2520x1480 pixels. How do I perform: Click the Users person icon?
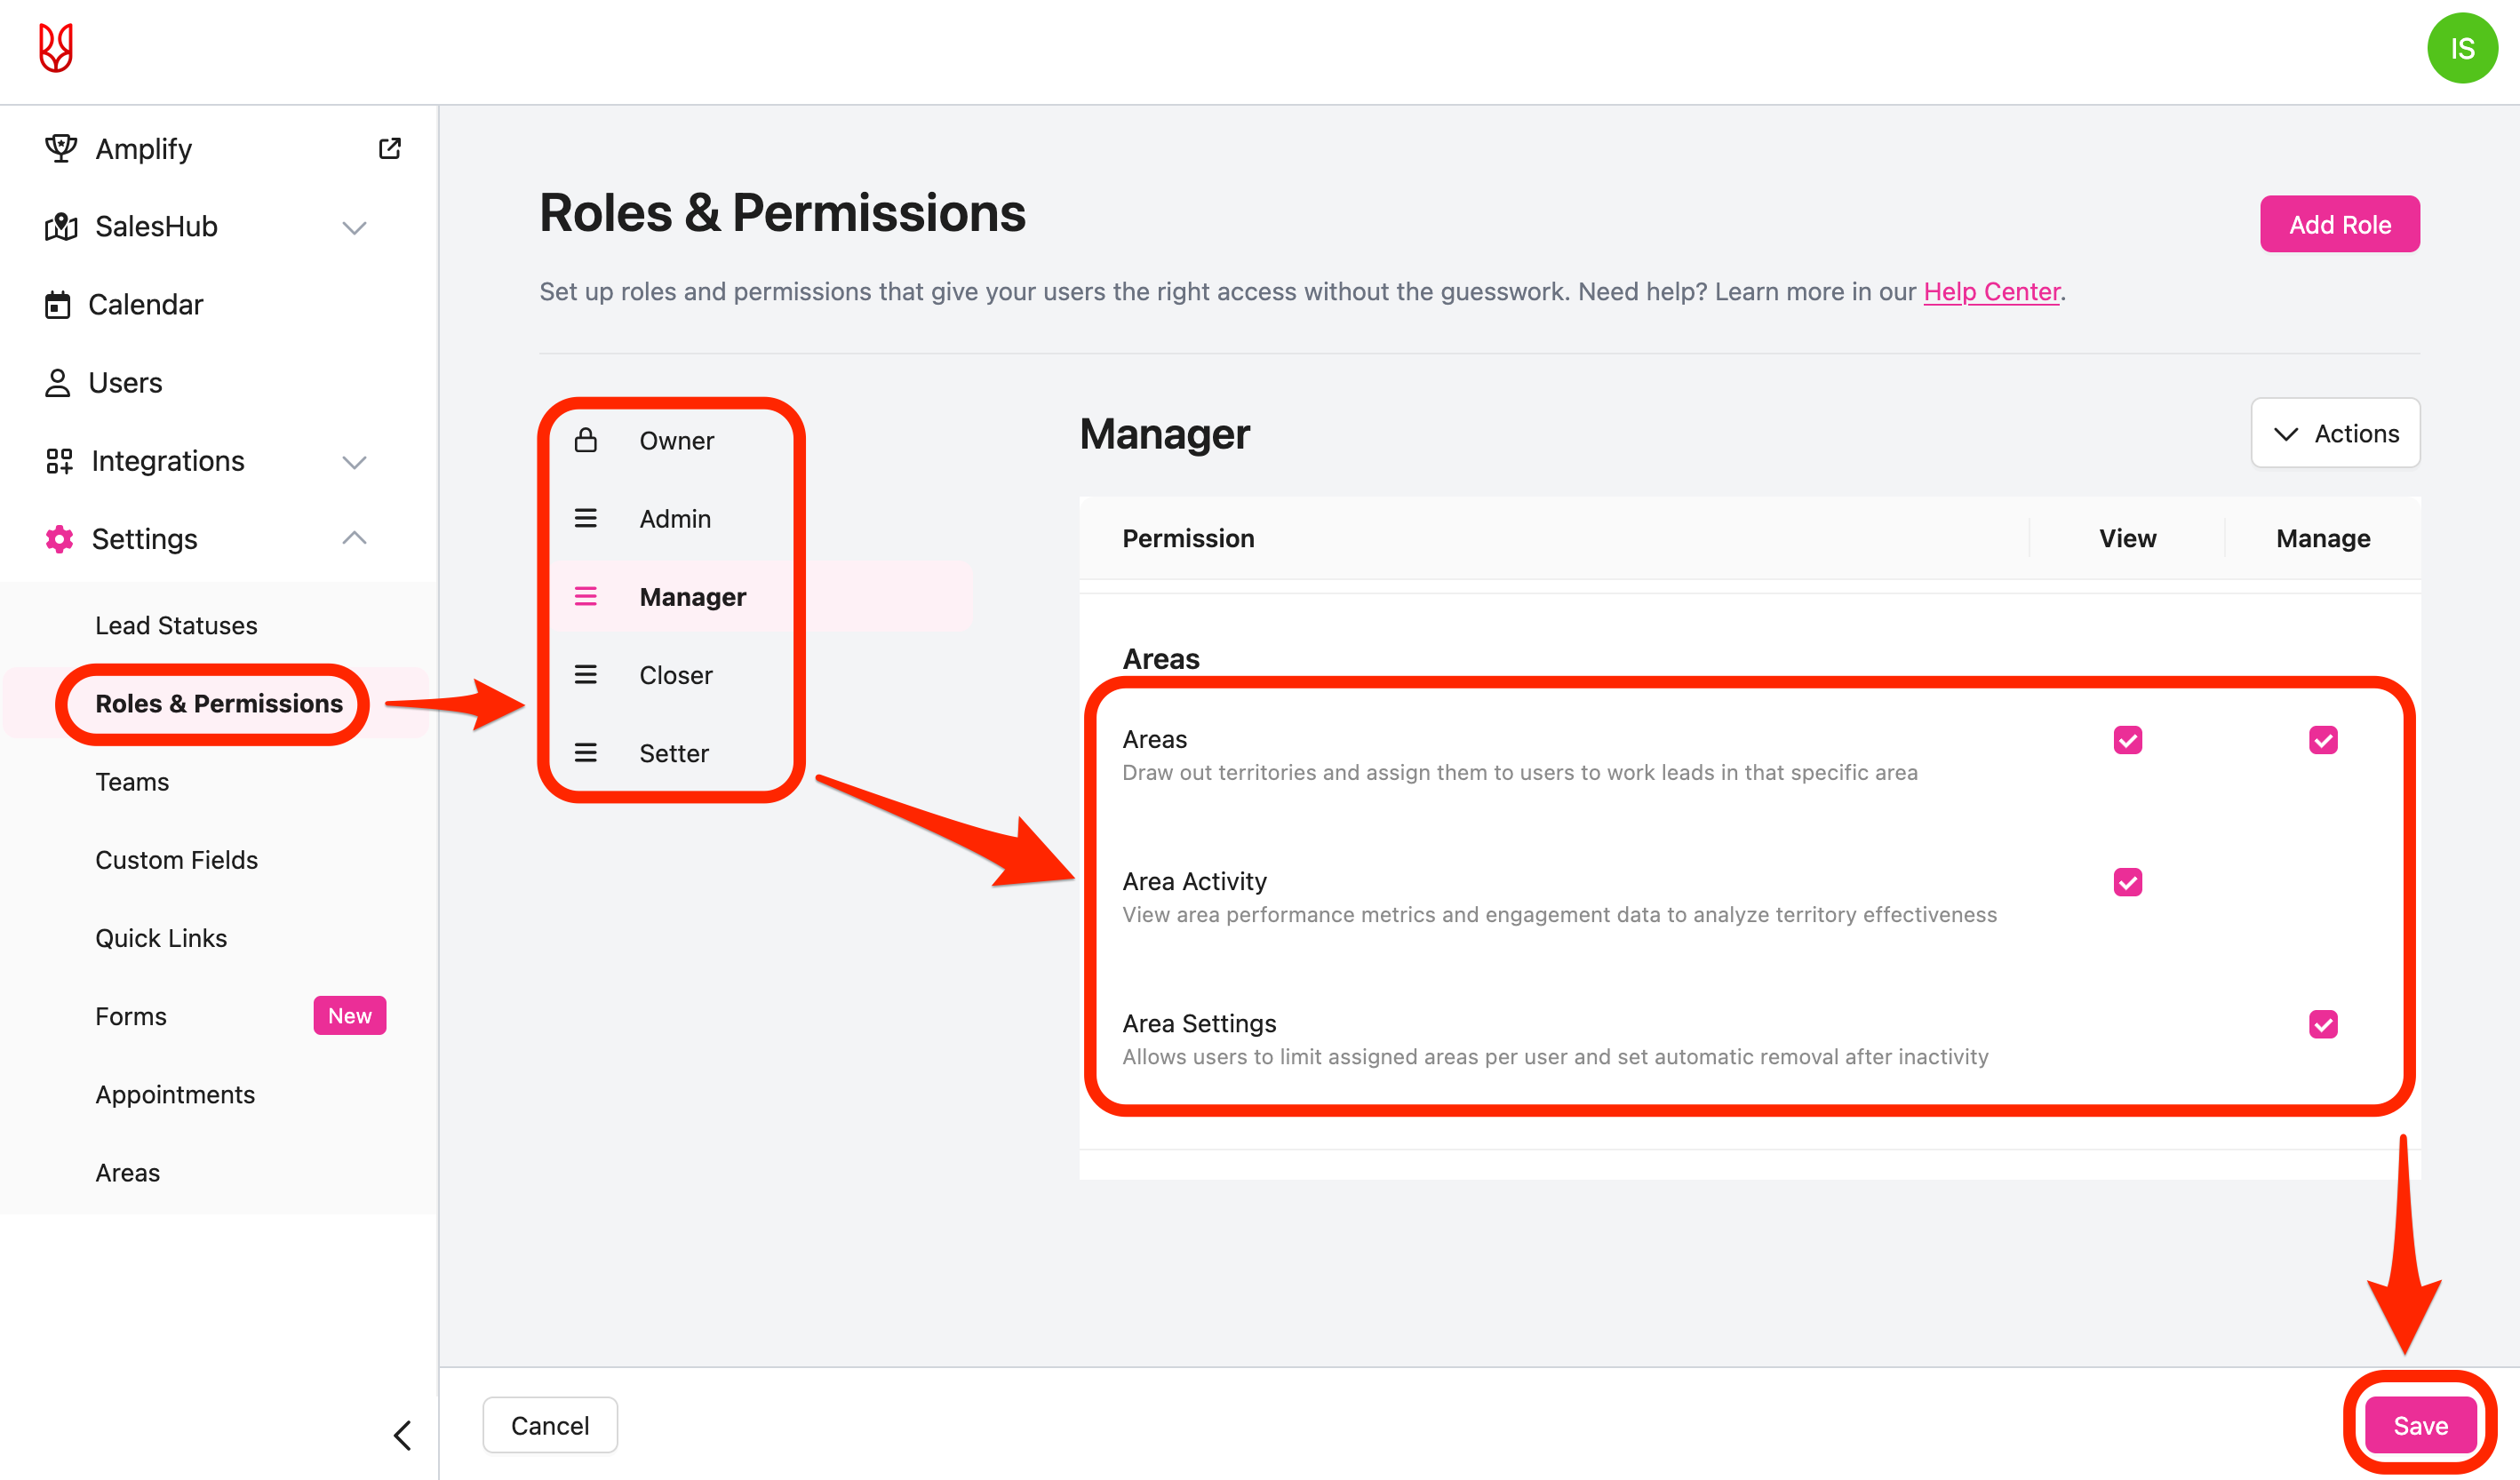point(58,383)
